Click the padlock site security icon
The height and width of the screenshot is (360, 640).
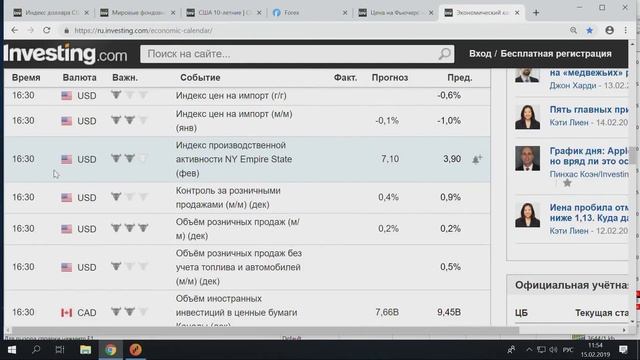click(66, 31)
